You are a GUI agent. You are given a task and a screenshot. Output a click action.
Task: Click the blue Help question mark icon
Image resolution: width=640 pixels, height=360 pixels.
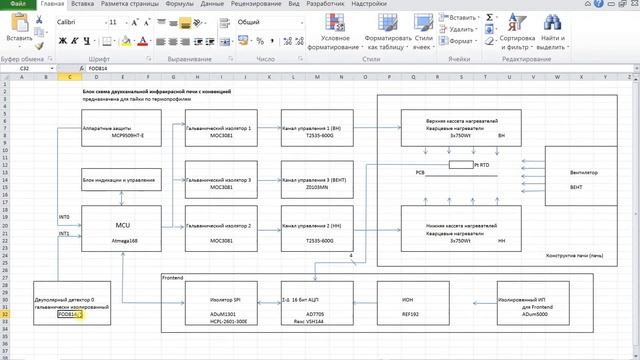click(598, 4)
